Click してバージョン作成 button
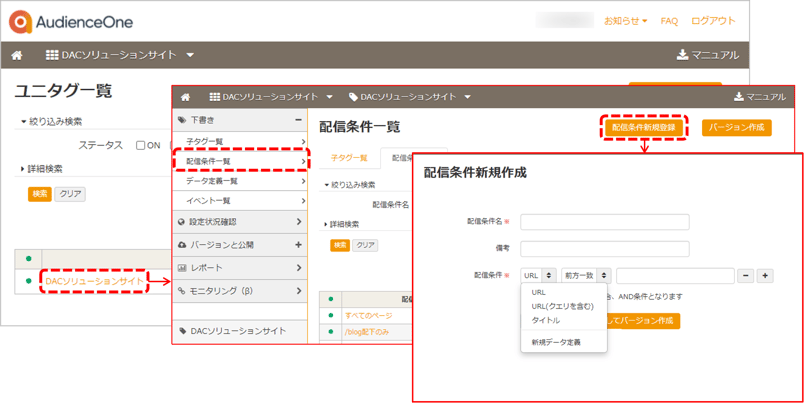804x403 pixels. 643,320
